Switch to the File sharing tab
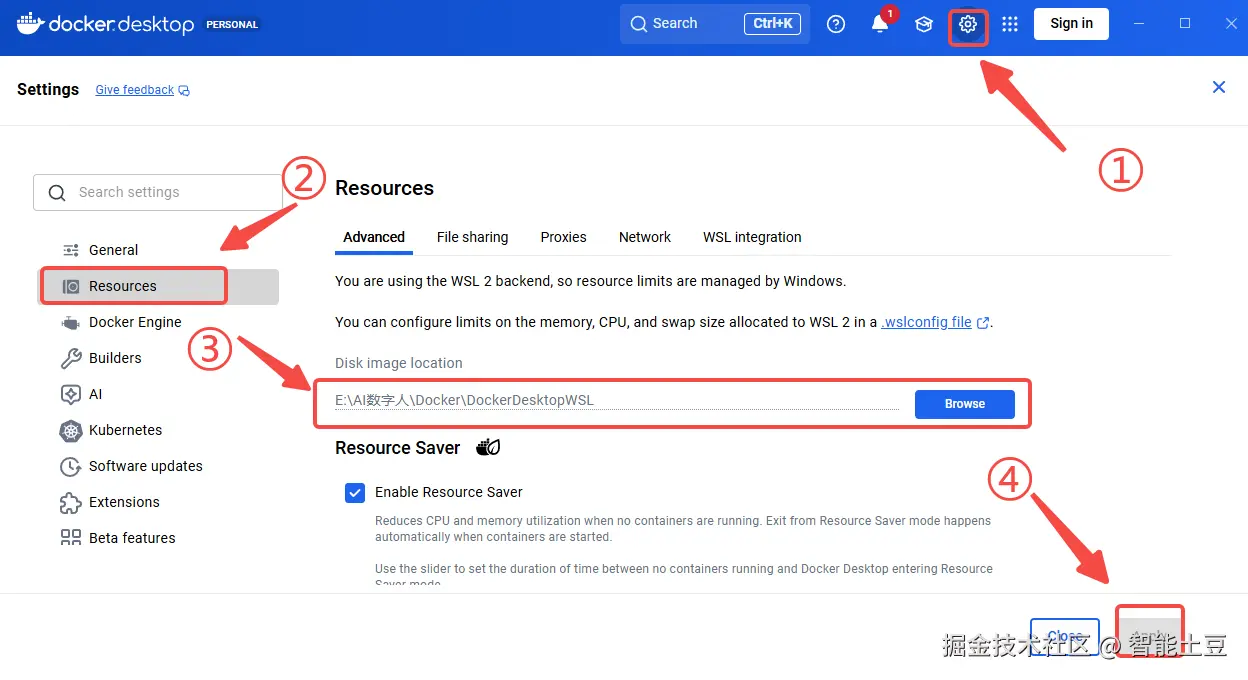 472,237
